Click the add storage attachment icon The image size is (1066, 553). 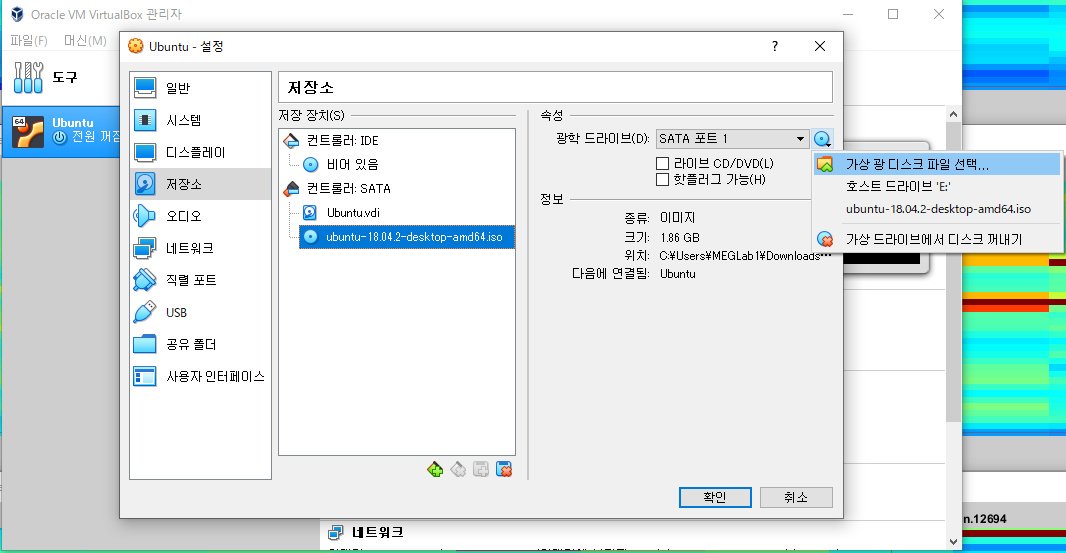[481, 469]
